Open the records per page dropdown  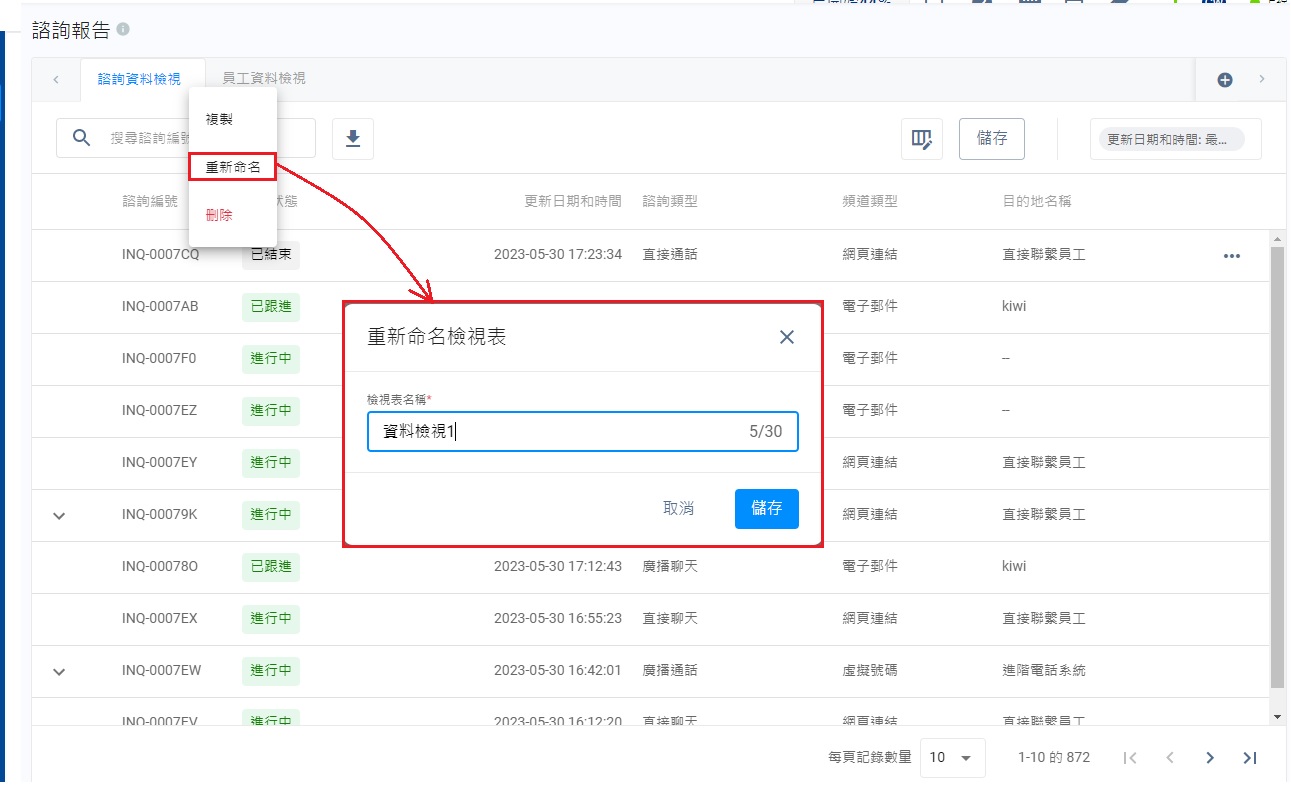click(x=951, y=758)
